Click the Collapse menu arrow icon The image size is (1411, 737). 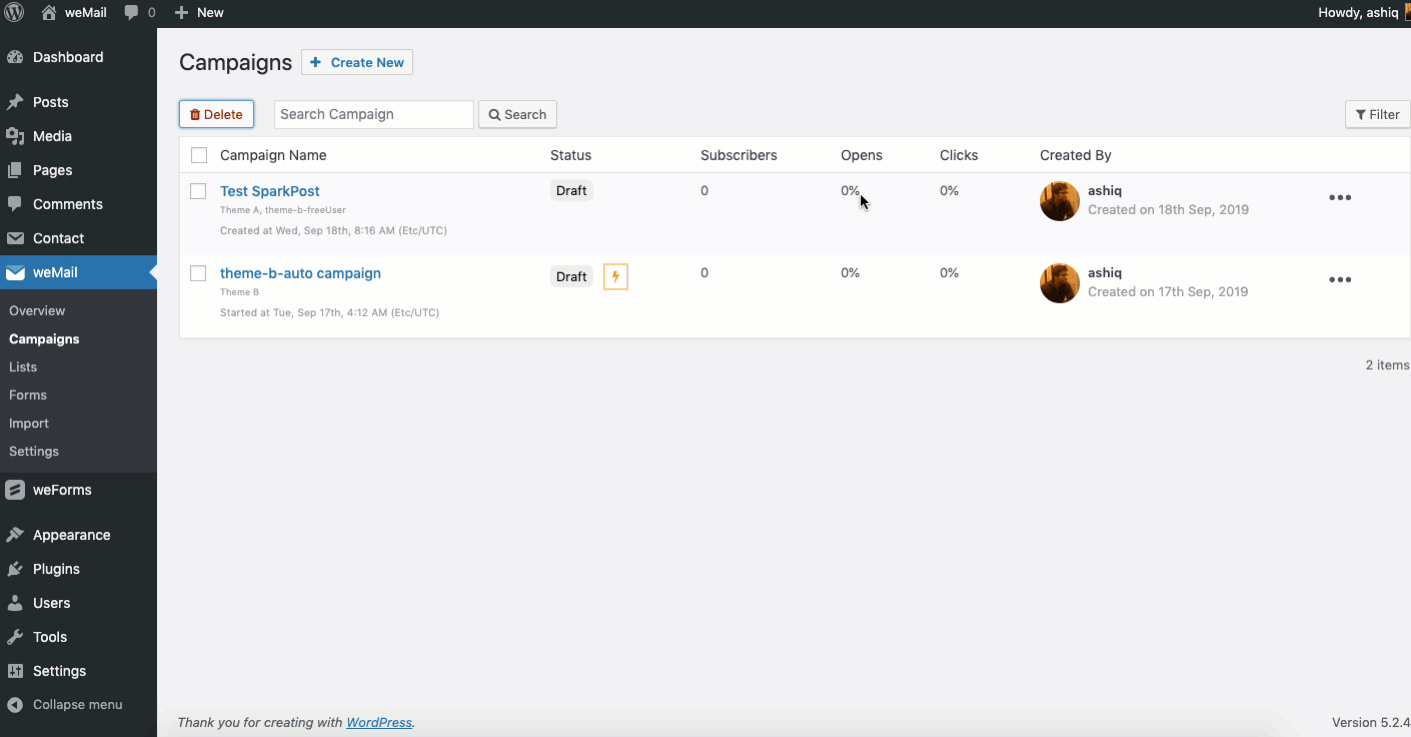click(x=15, y=705)
